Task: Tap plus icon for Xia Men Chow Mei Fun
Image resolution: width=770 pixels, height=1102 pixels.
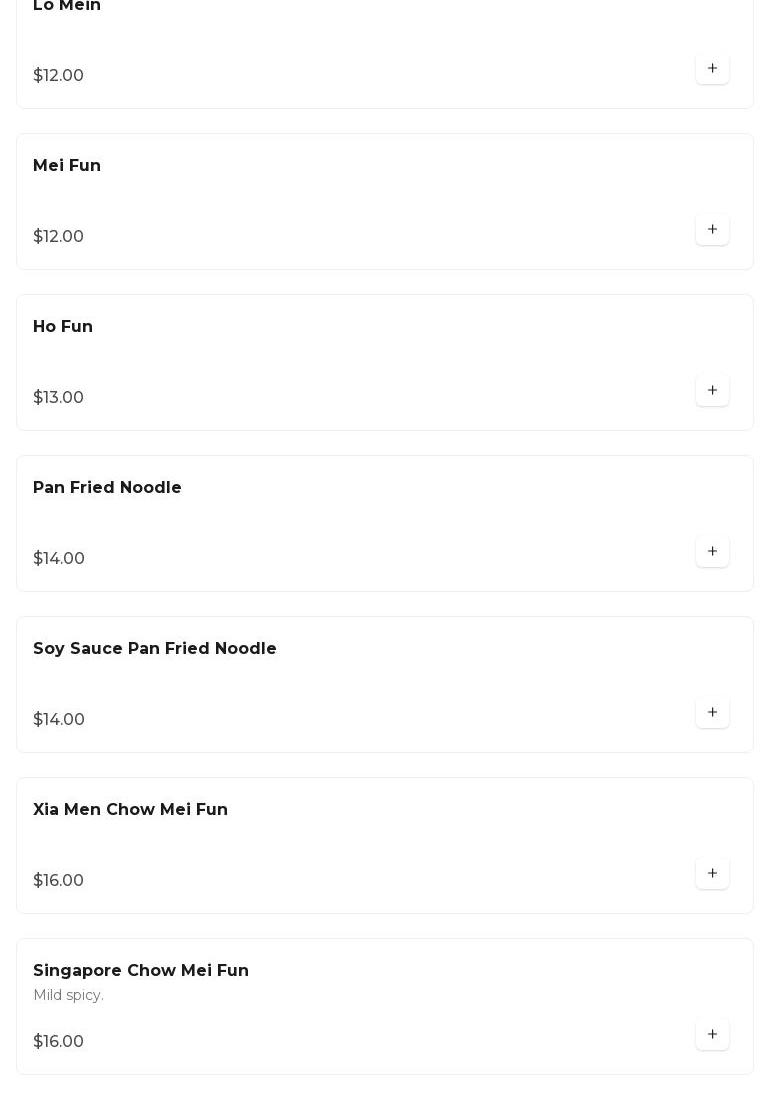Action: [712, 874]
